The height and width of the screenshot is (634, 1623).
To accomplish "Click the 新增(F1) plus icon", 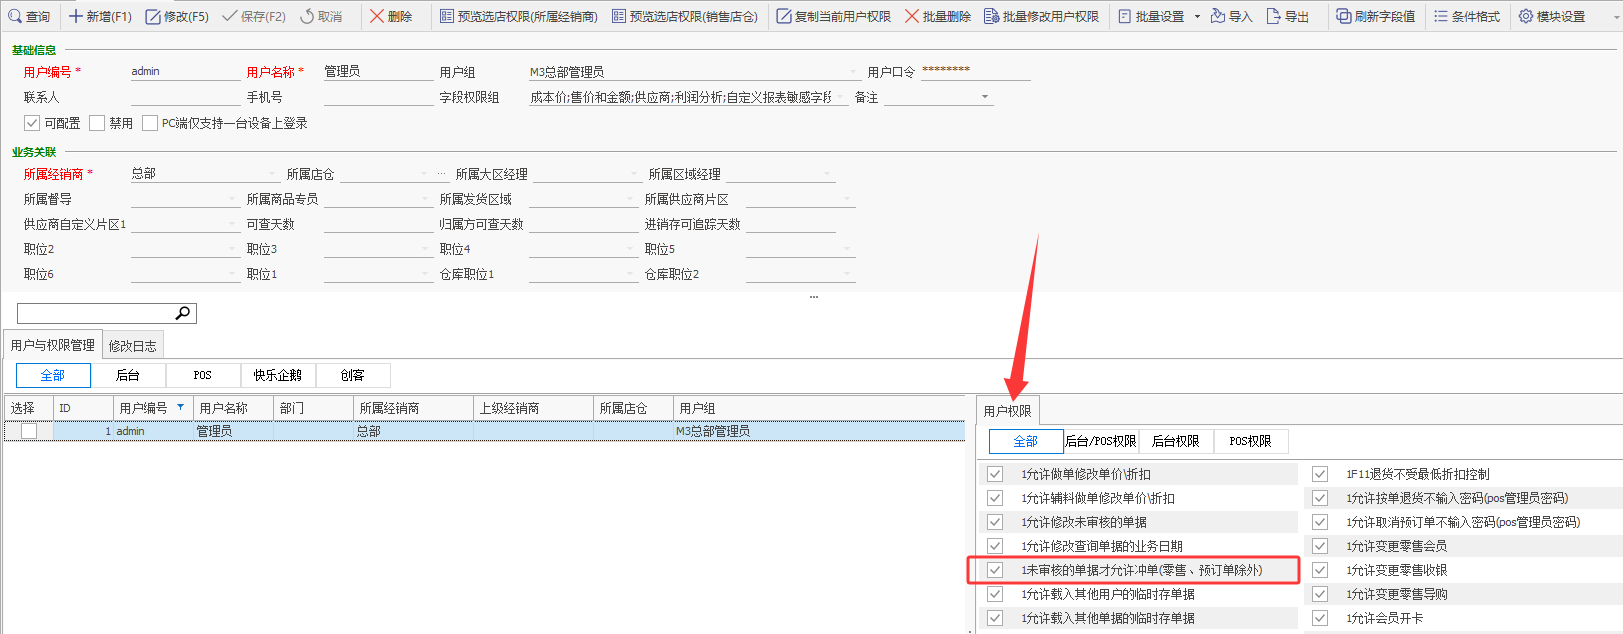I will [x=75, y=16].
